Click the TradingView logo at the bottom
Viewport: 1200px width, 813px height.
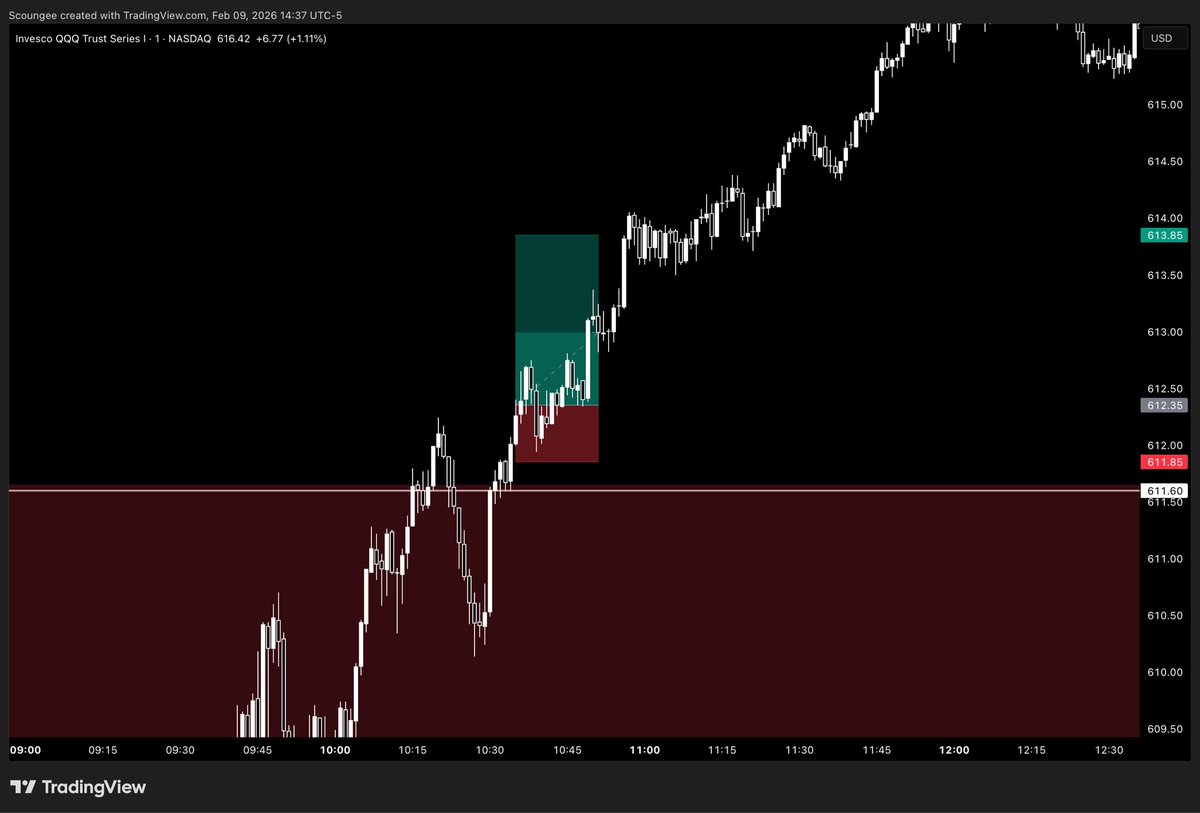tap(78, 787)
